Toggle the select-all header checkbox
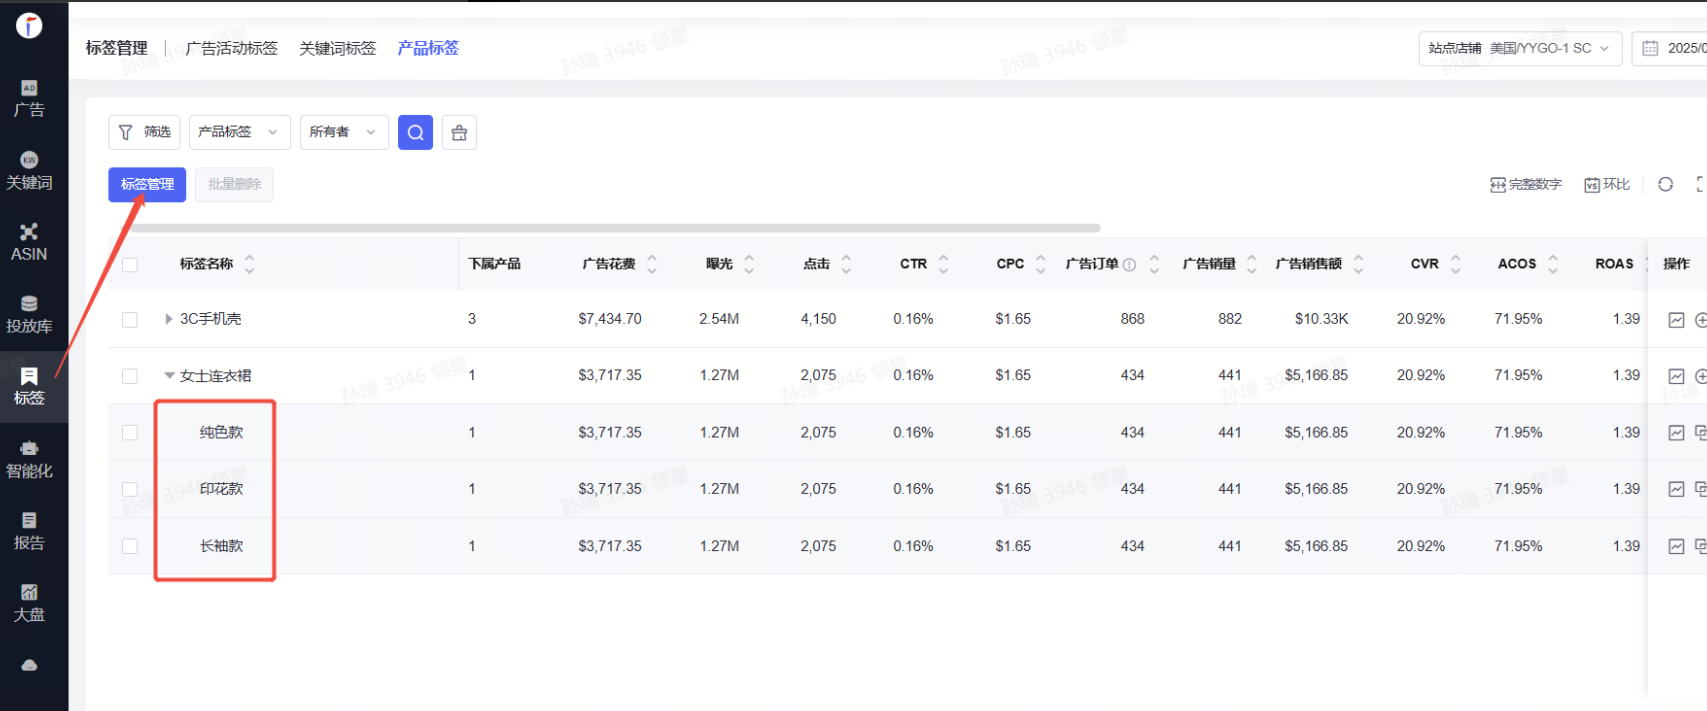This screenshot has height=711, width=1707. (x=130, y=265)
